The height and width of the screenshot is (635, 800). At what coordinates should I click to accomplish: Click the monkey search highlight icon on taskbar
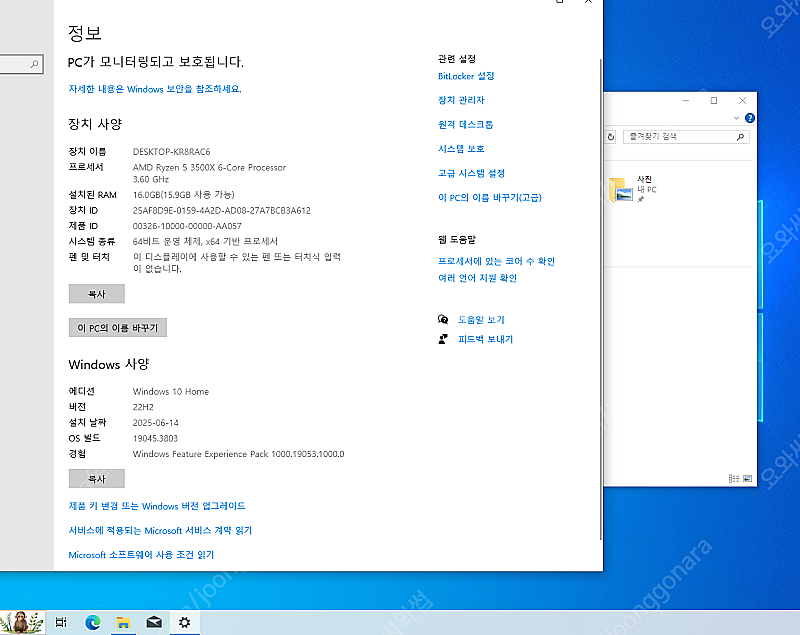click(x=22, y=622)
